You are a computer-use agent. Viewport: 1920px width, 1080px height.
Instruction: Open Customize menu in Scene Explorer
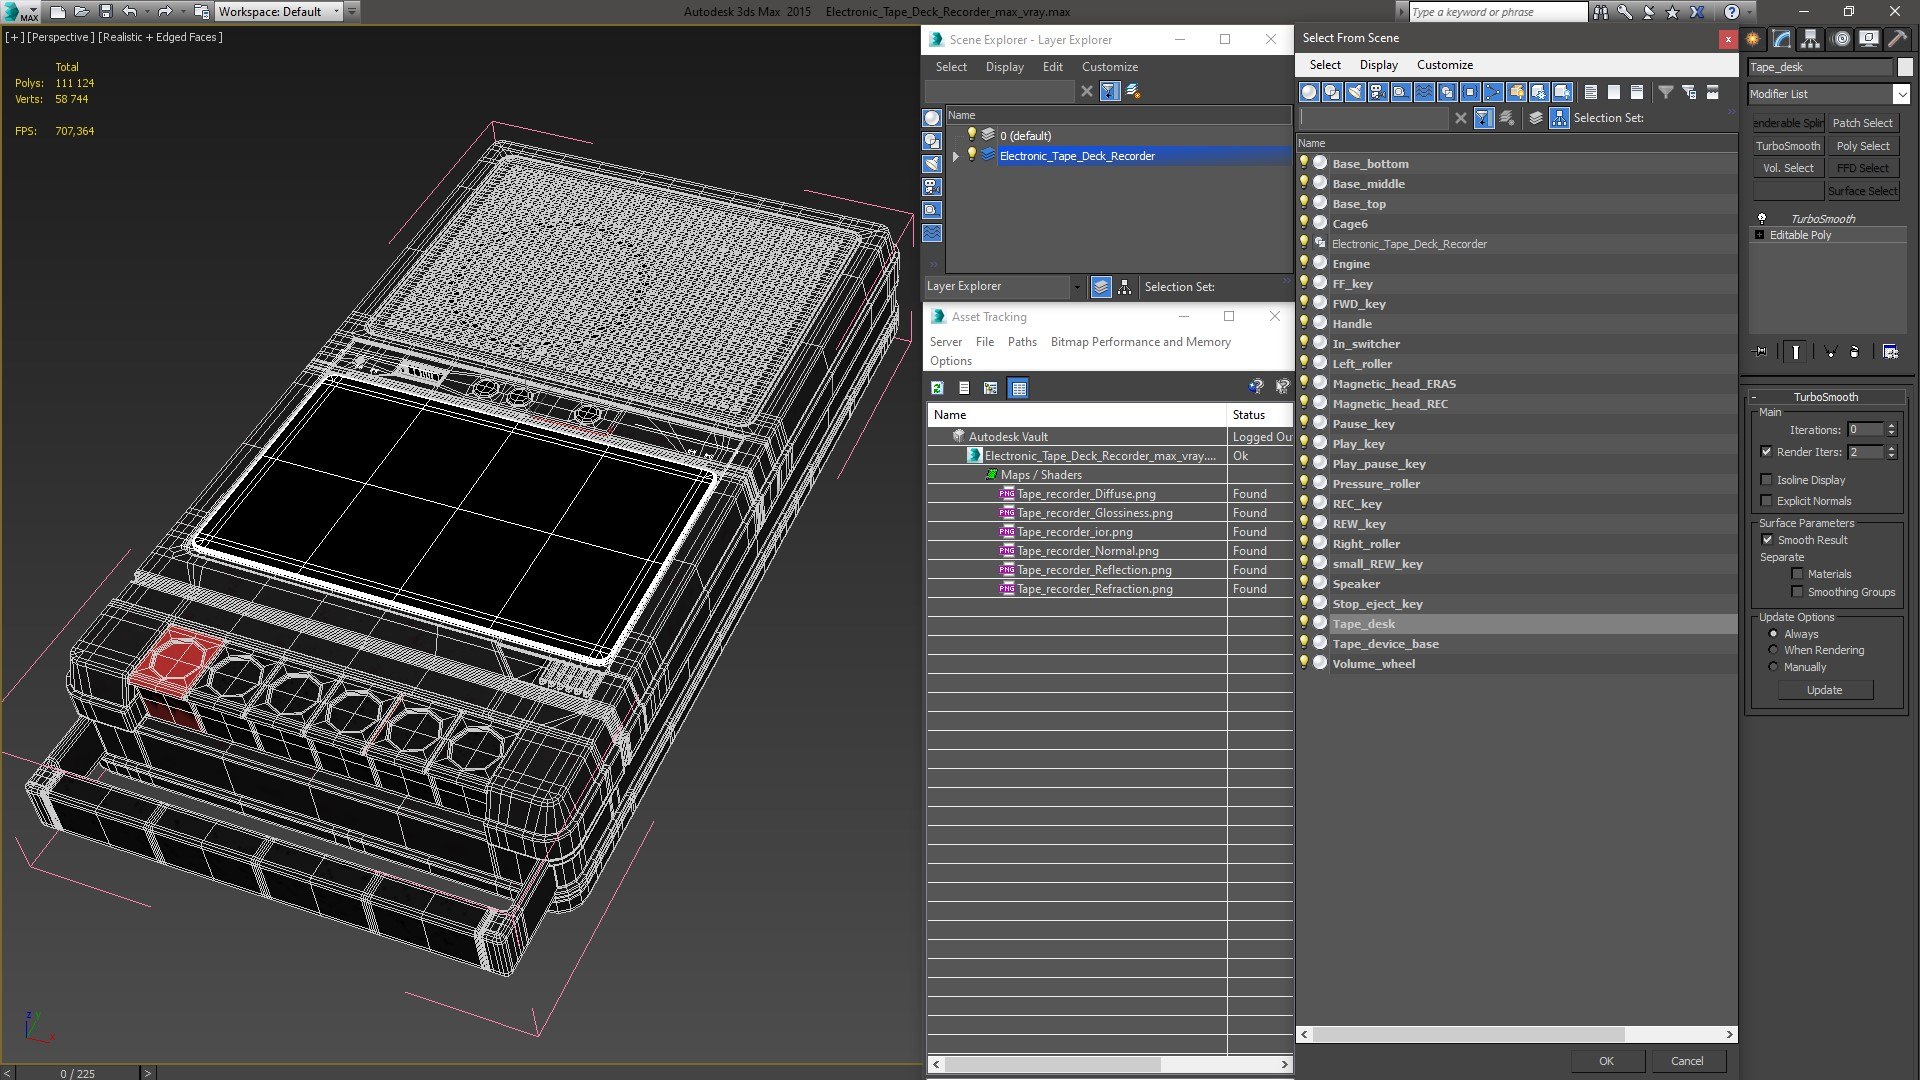coord(1109,67)
